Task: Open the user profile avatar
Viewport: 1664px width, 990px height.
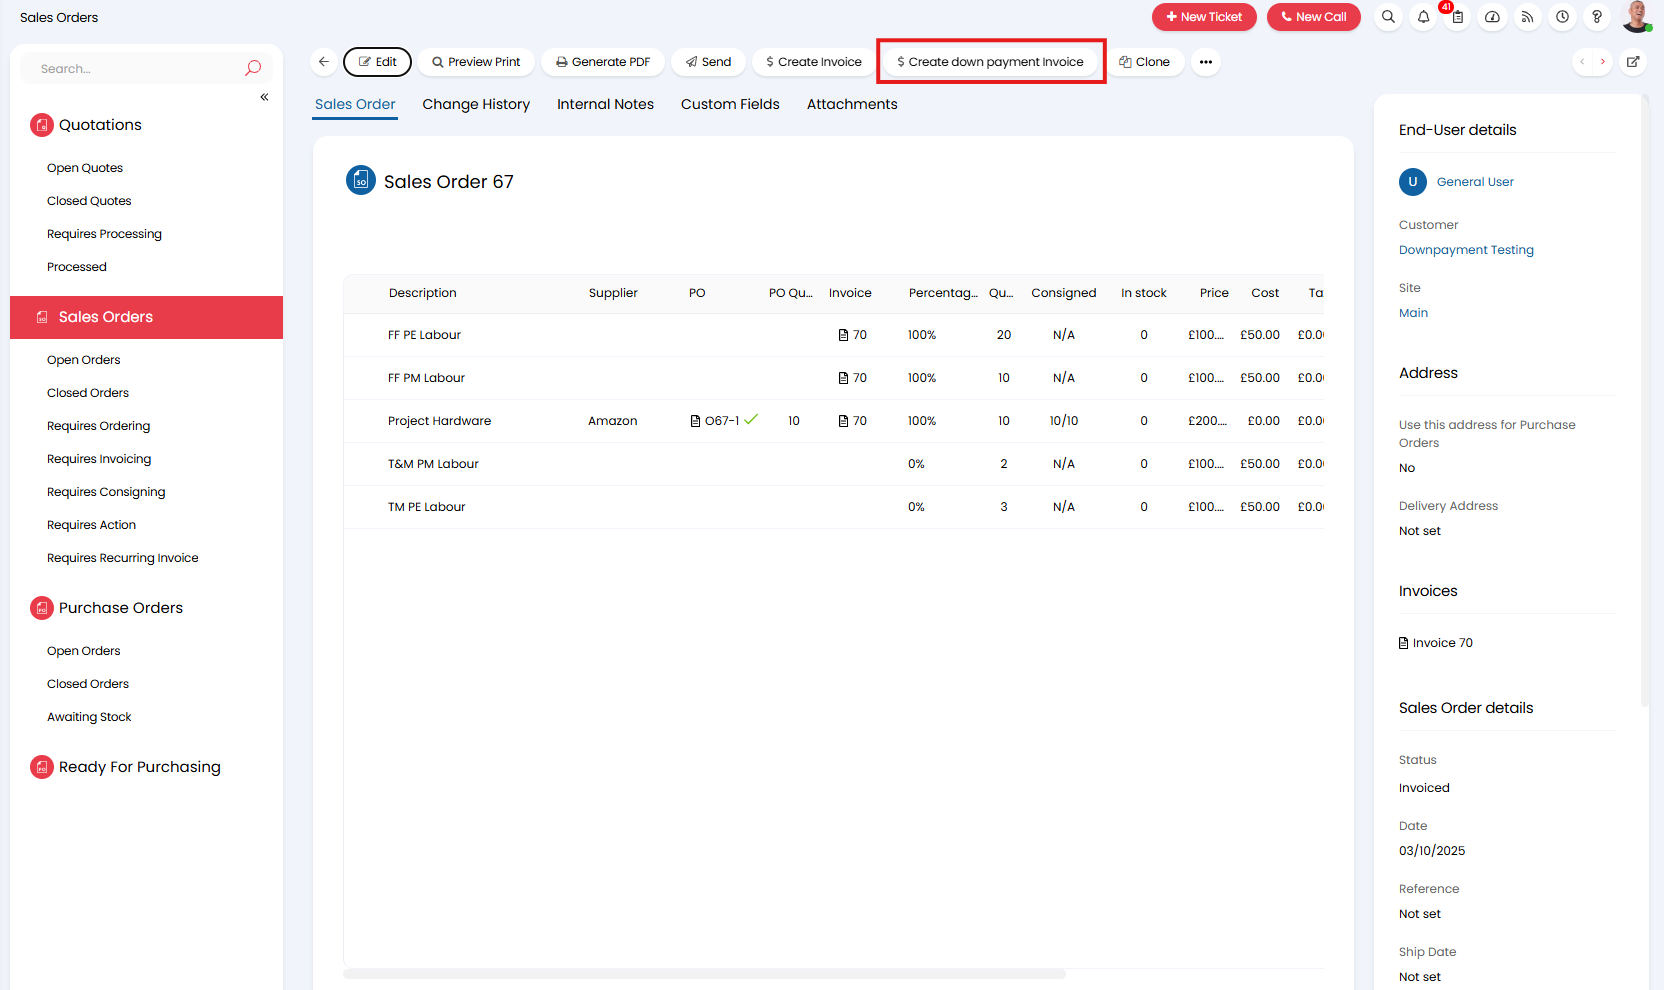Action: 1636,16
